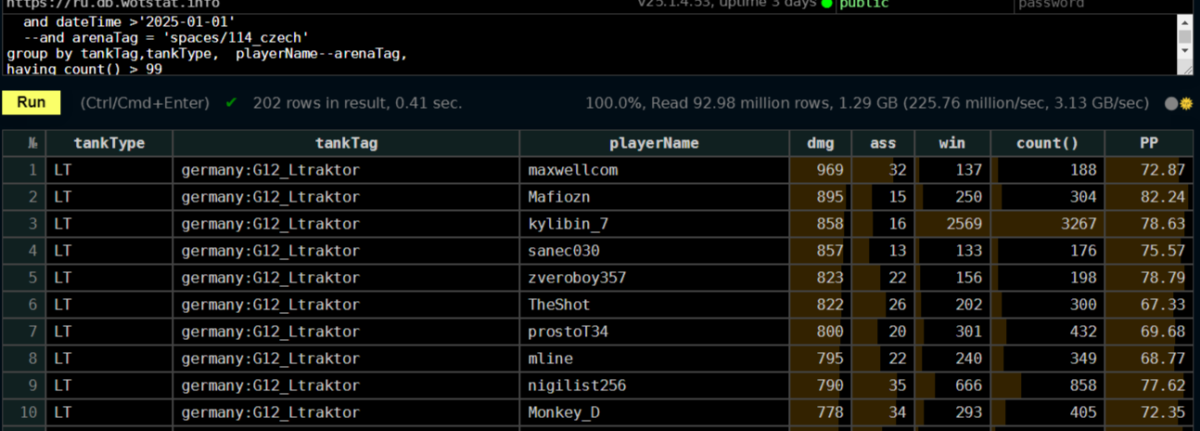The width and height of the screenshot is (1200, 431).
Task: Click the tankTag column header
Action: 346,143
